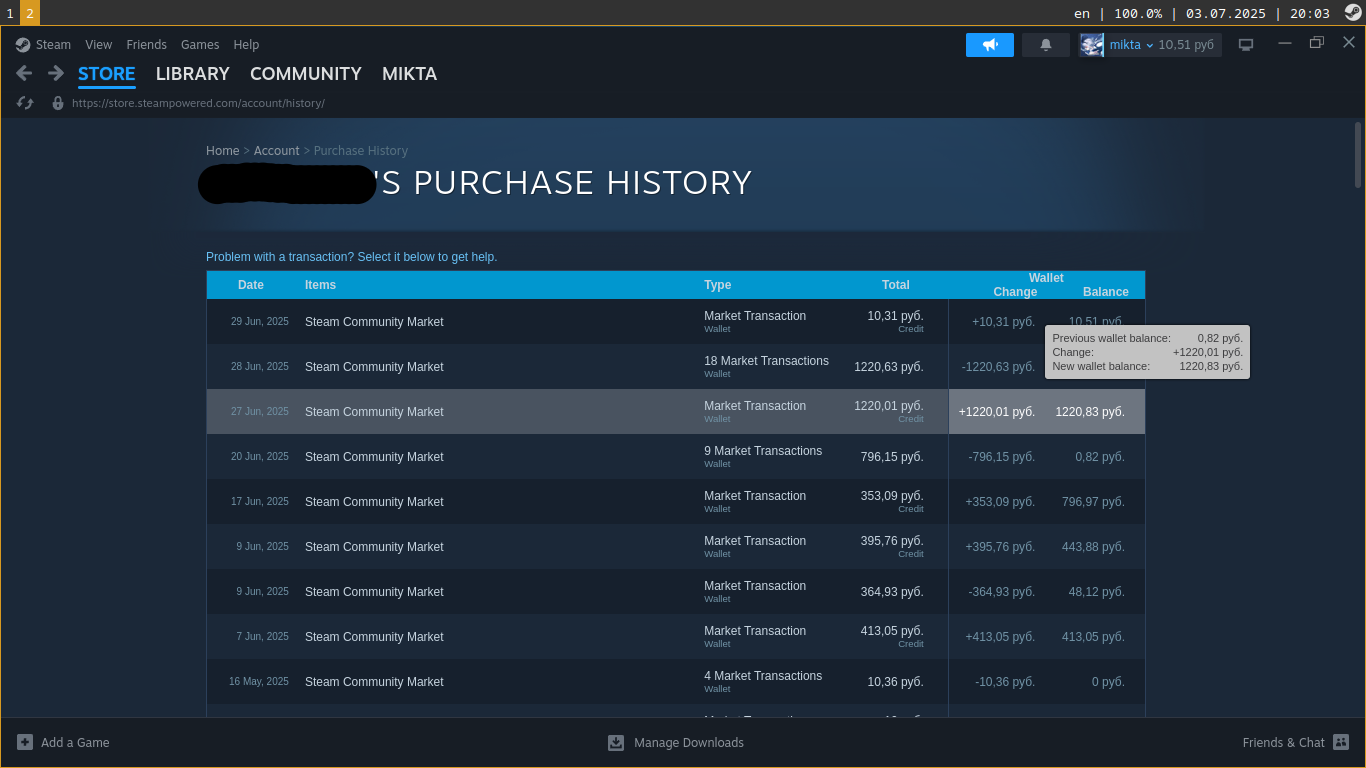Open the '18 Market Transactions' entry
The height and width of the screenshot is (768, 1366).
(x=766, y=361)
